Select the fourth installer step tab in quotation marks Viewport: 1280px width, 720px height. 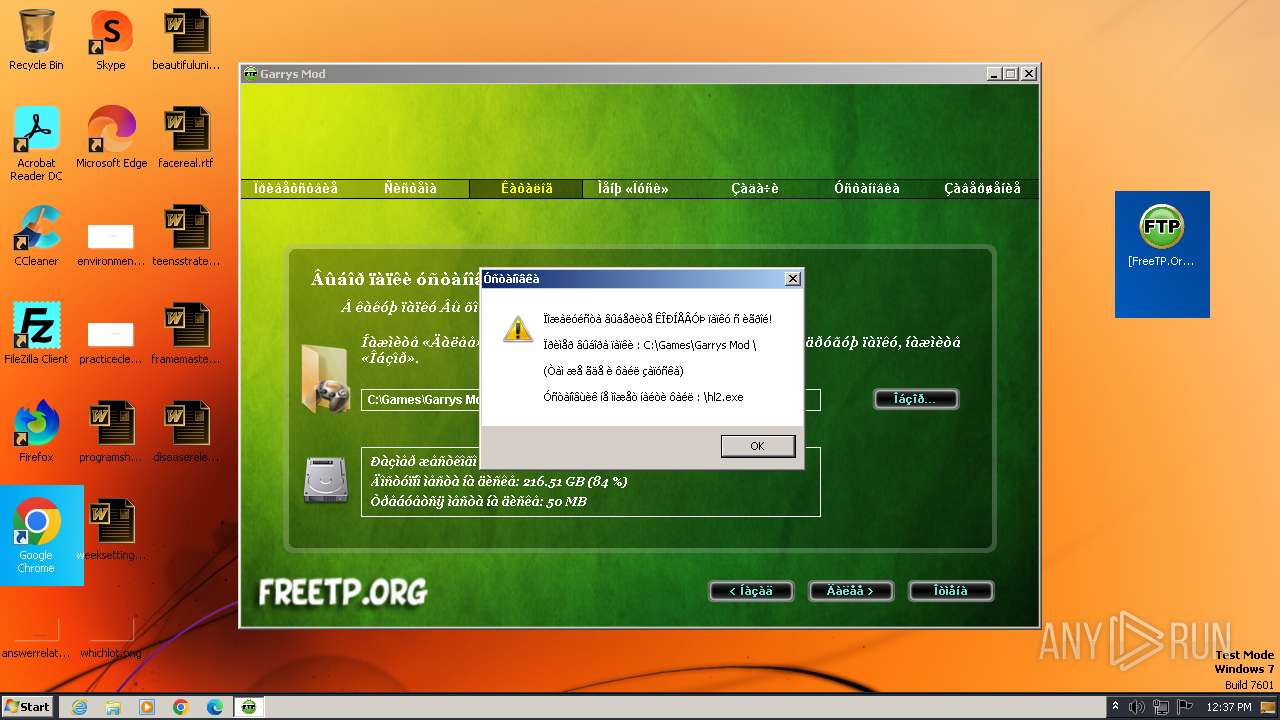tap(633, 188)
